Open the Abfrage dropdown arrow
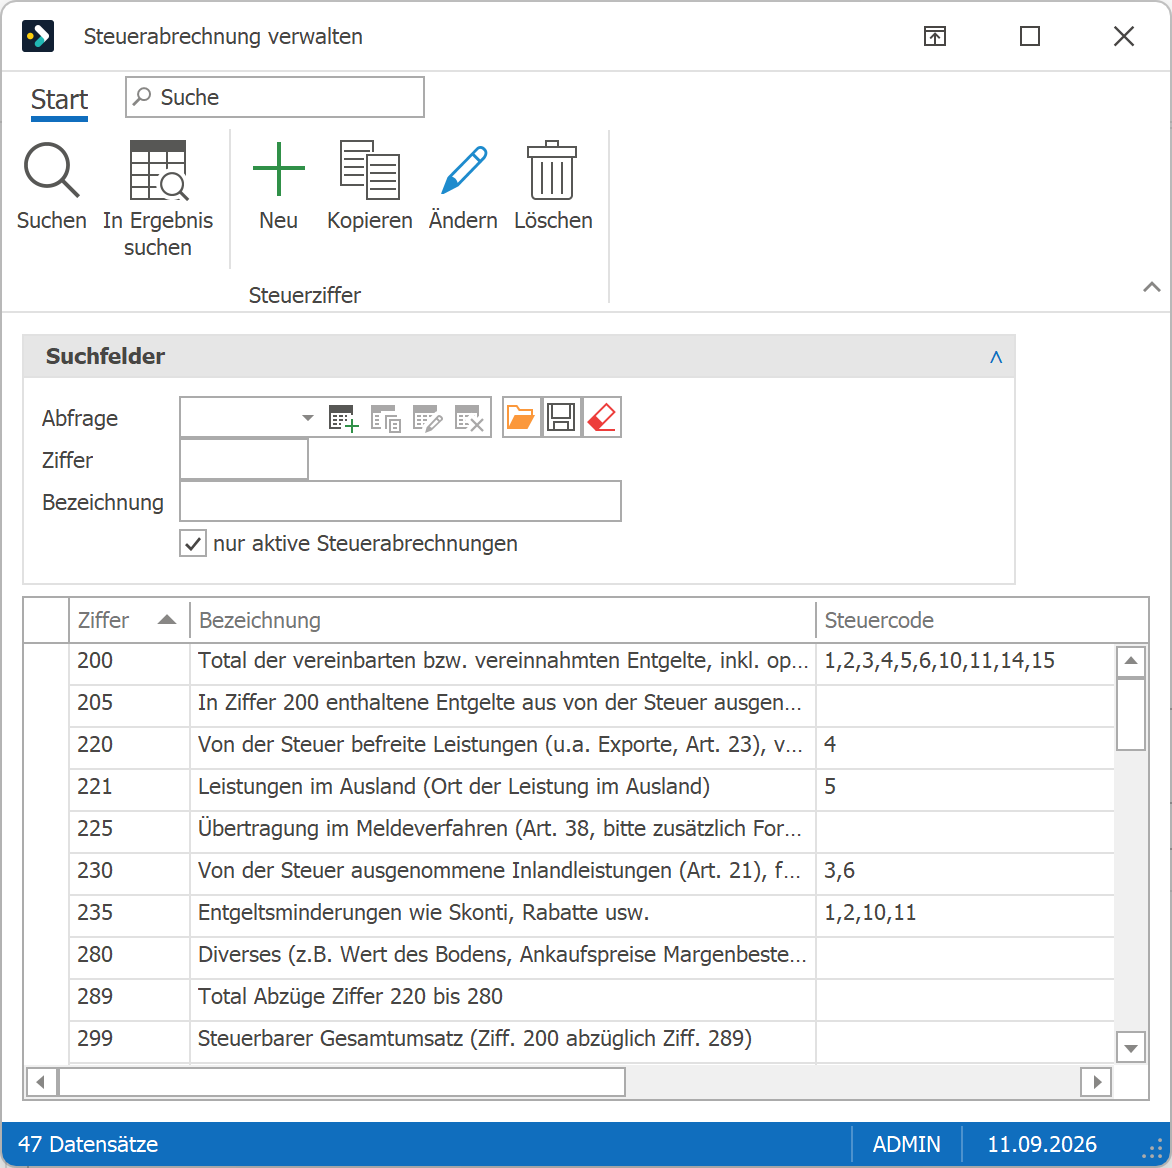 [x=307, y=418]
